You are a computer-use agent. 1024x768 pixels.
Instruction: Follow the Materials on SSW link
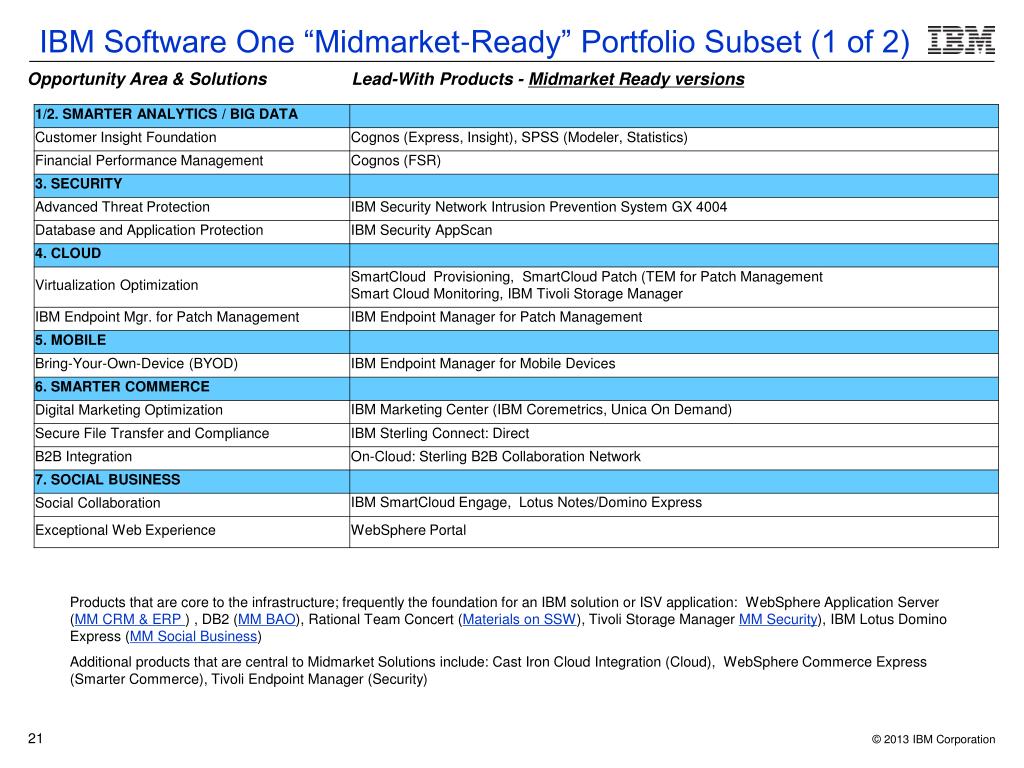click(x=519, y=619)
